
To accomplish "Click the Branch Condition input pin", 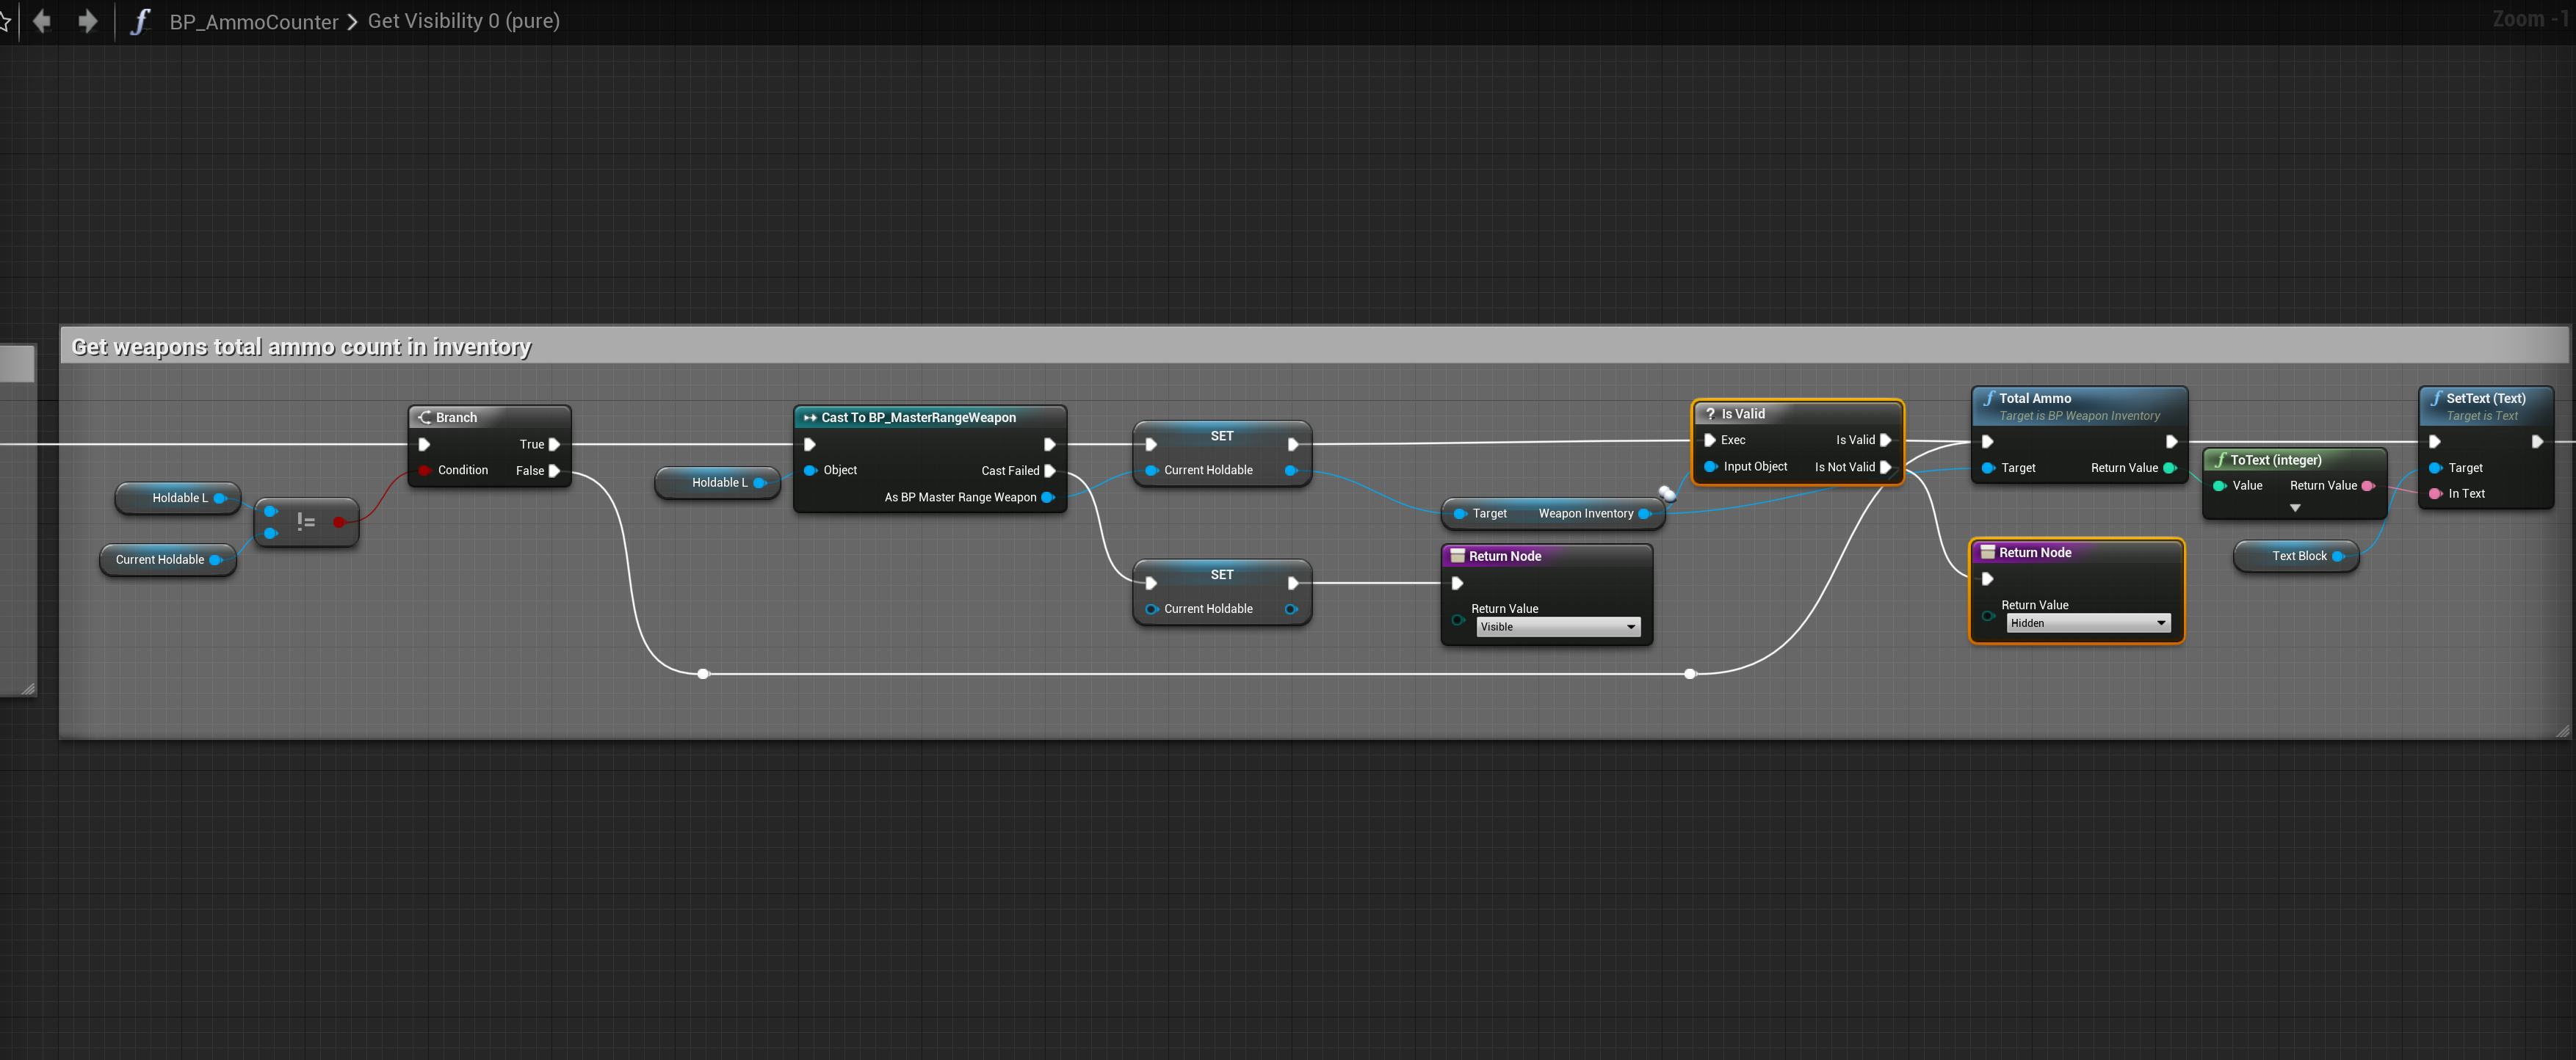I will [x=425, y=470].
